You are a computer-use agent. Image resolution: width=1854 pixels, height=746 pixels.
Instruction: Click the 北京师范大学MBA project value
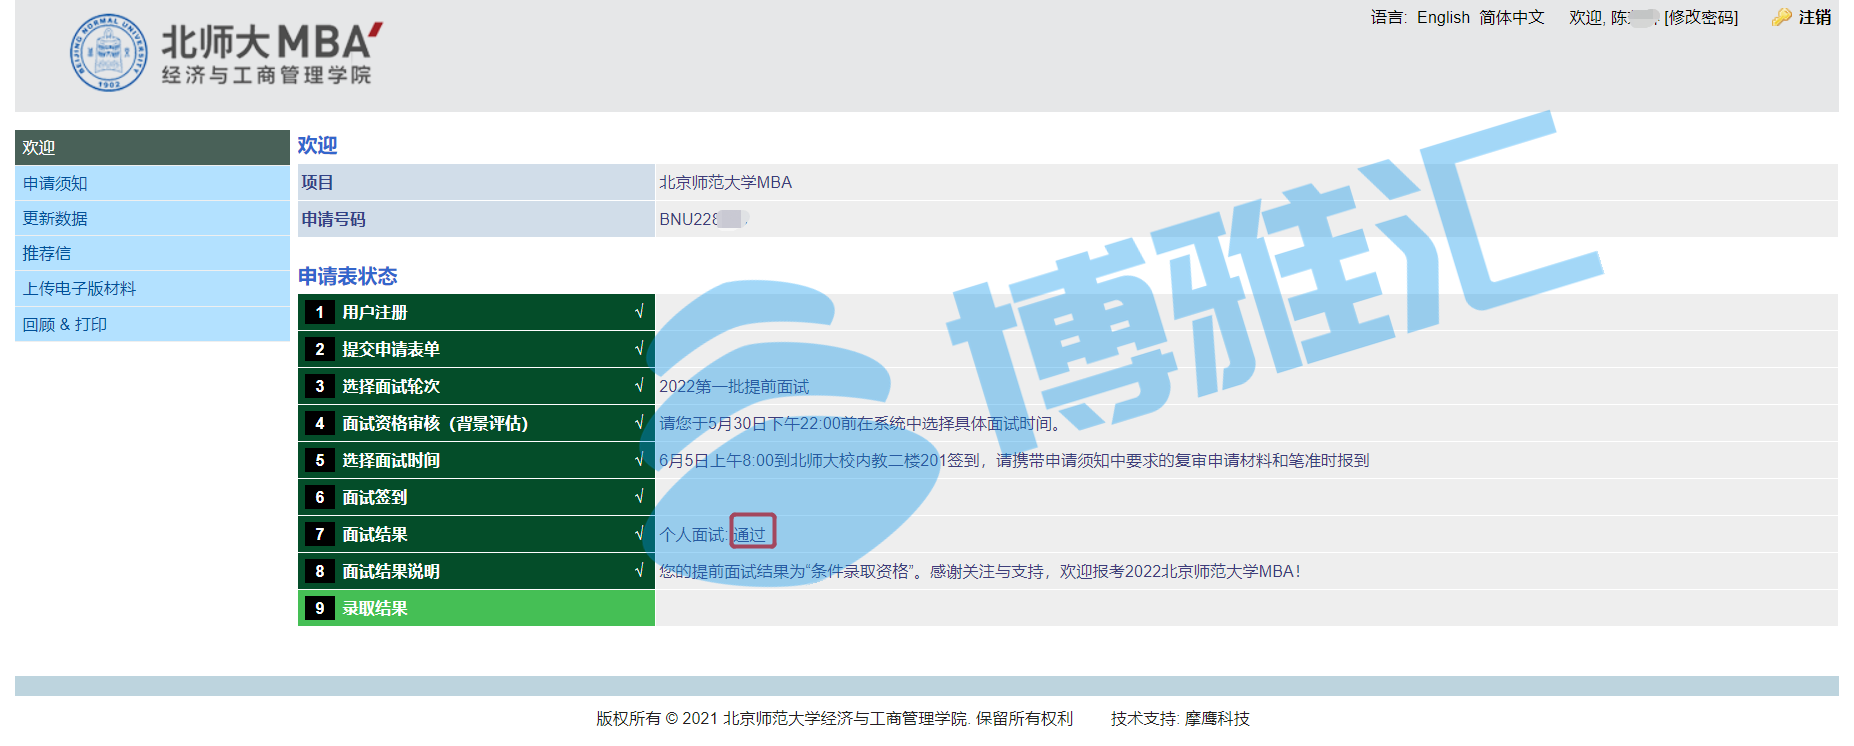point(725,182)
